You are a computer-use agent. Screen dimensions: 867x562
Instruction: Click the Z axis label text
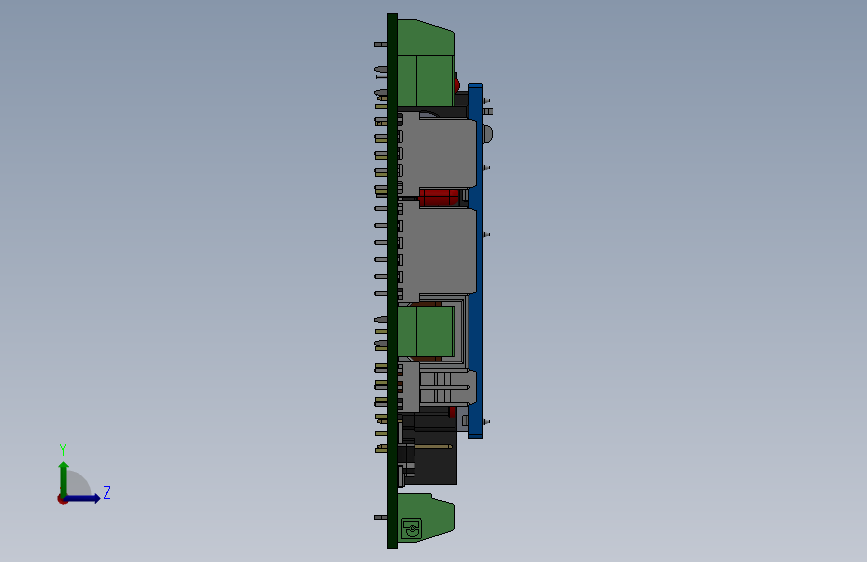click(107, 492)
